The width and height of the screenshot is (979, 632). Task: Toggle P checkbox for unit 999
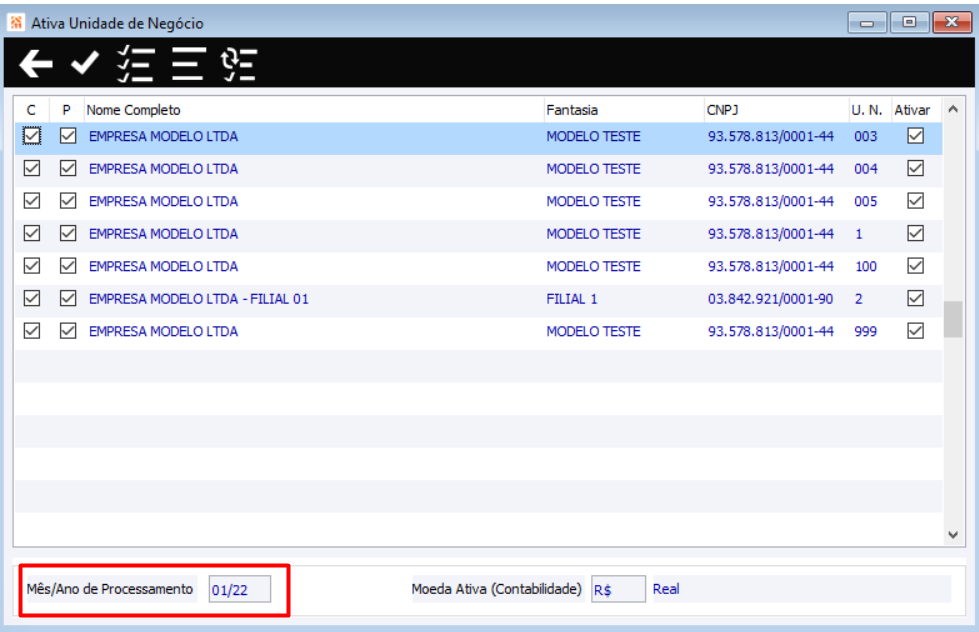(68, 331)
